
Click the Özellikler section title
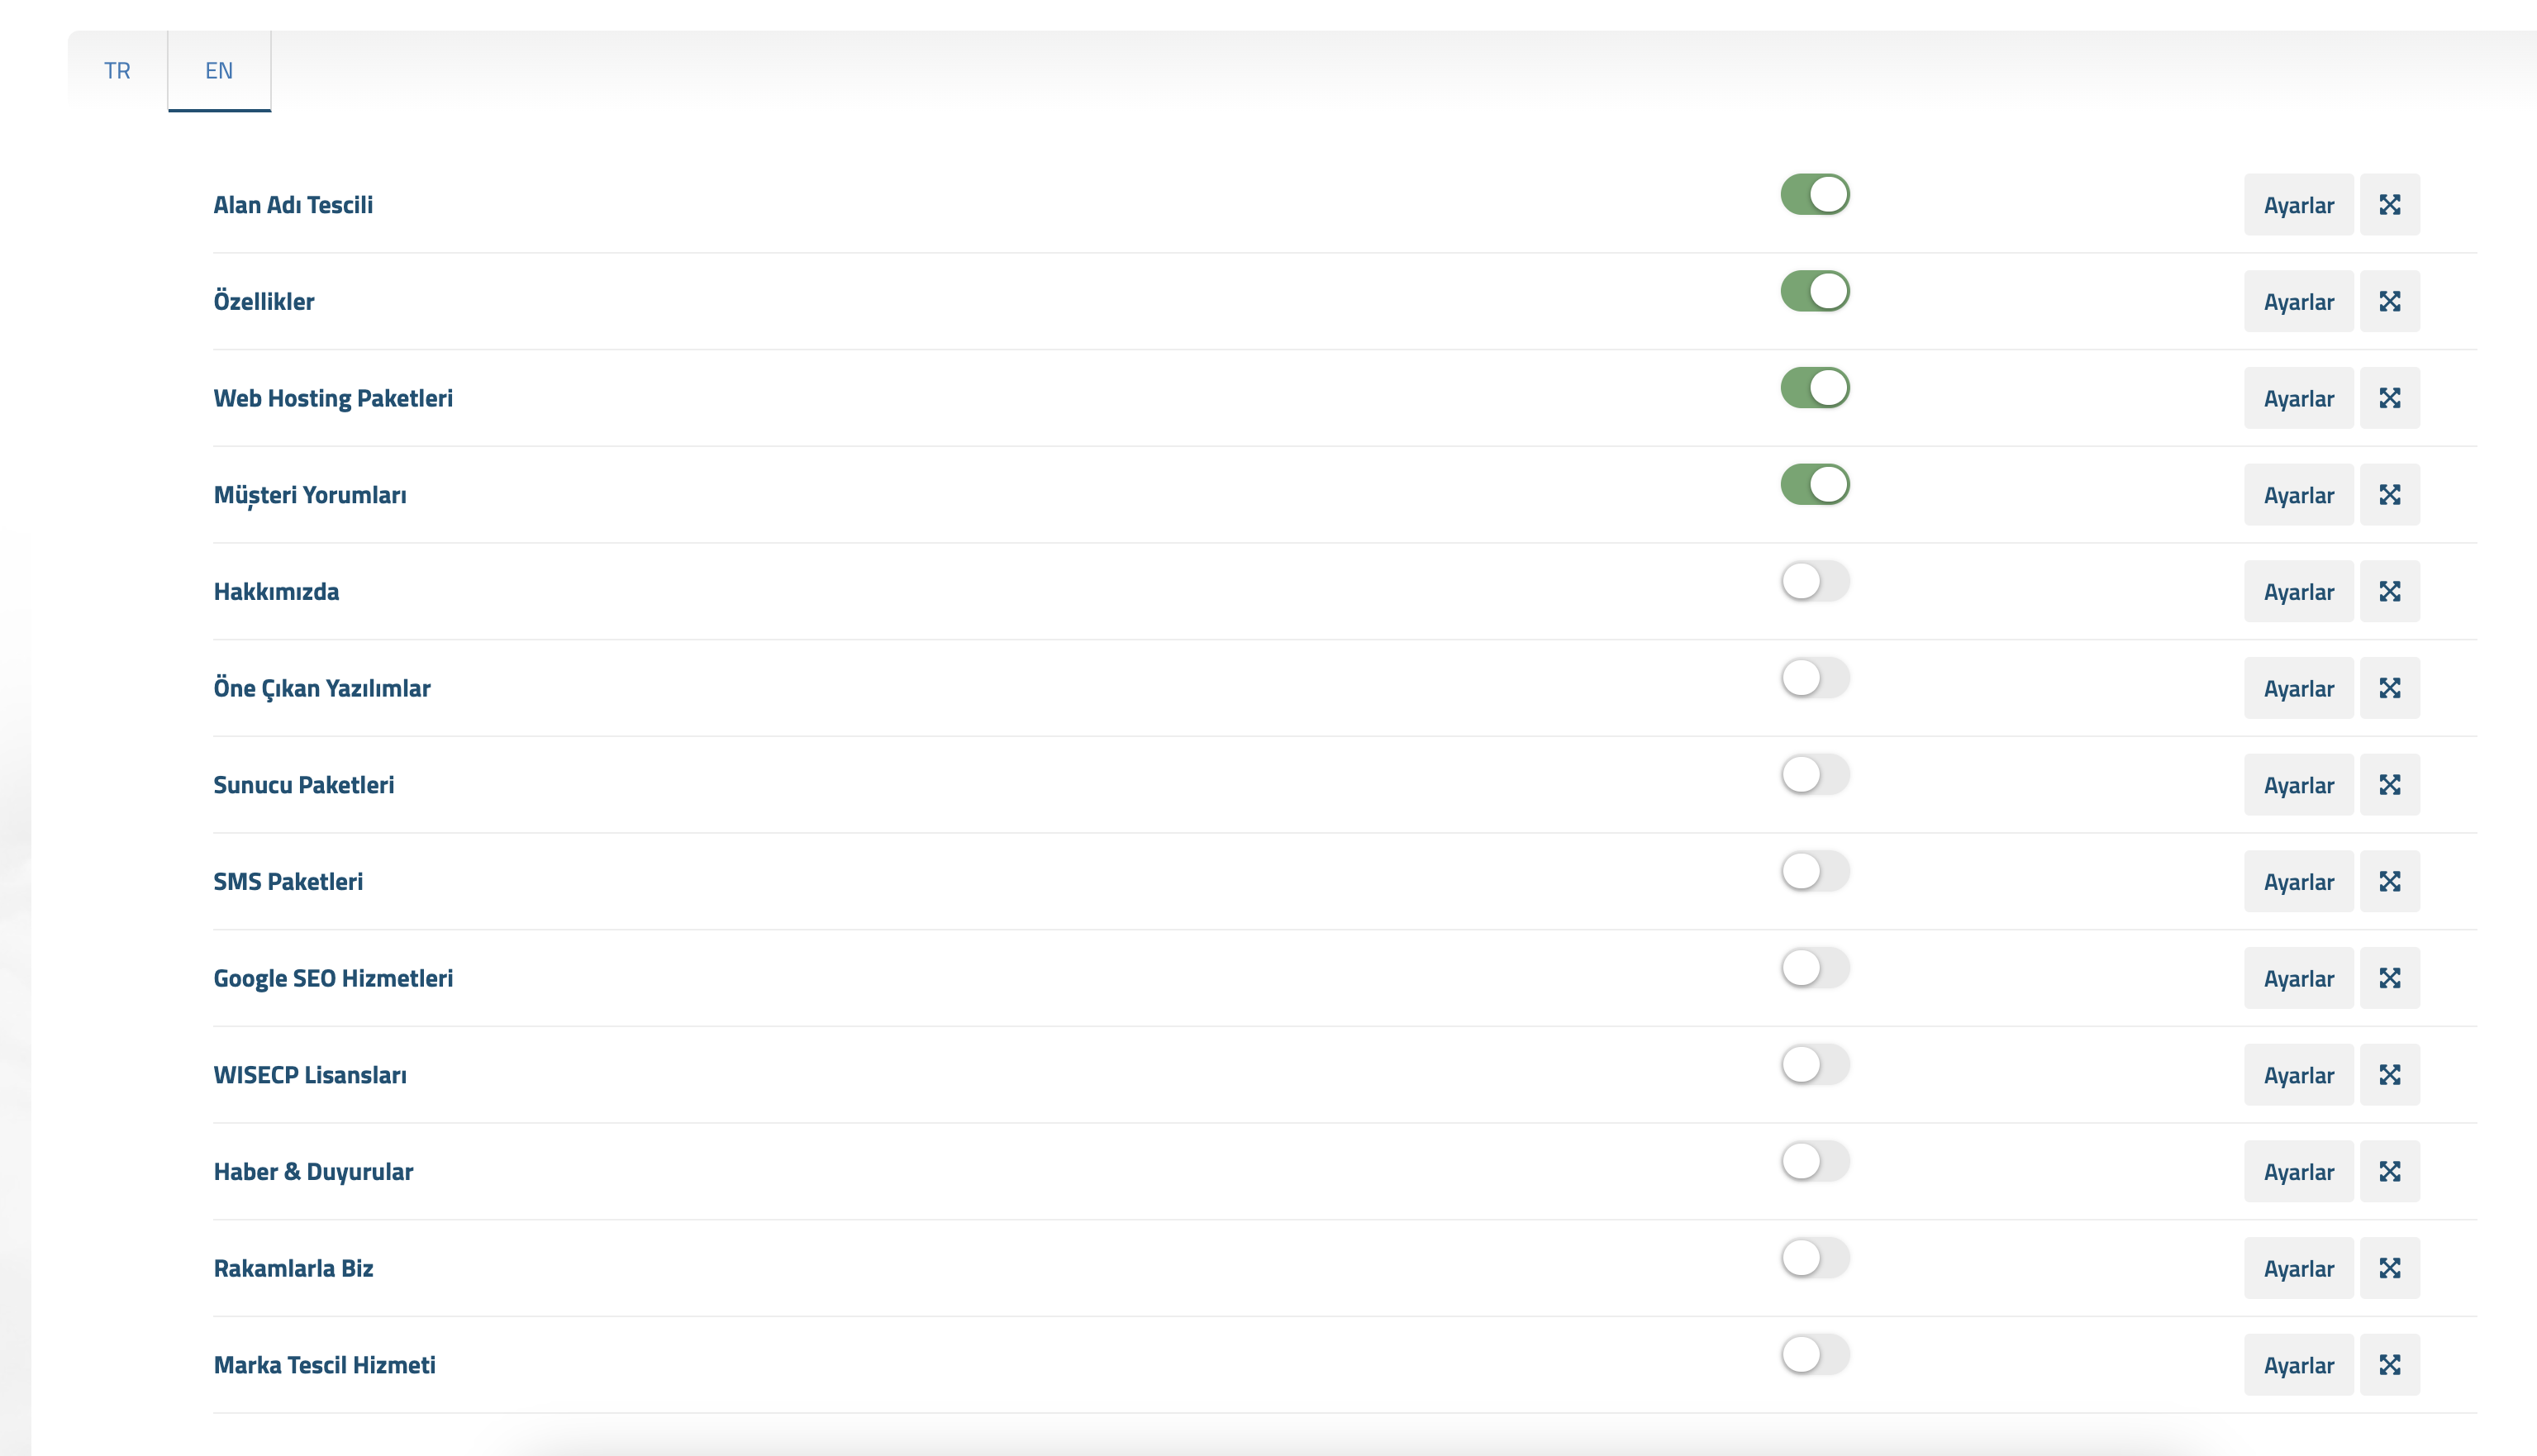click(x=264, y=301)
